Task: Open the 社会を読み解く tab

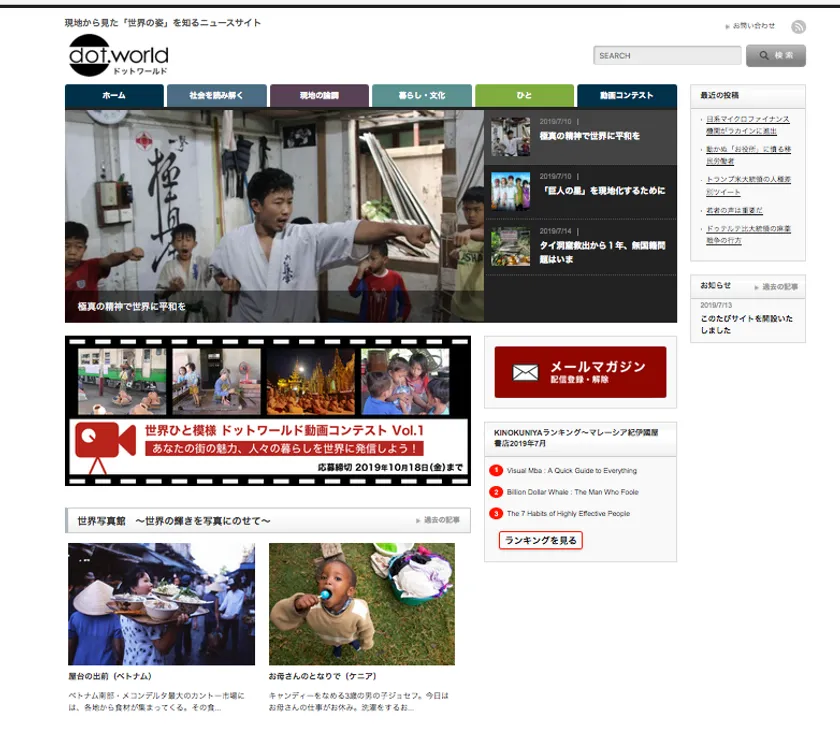Action: pos(216,96)
